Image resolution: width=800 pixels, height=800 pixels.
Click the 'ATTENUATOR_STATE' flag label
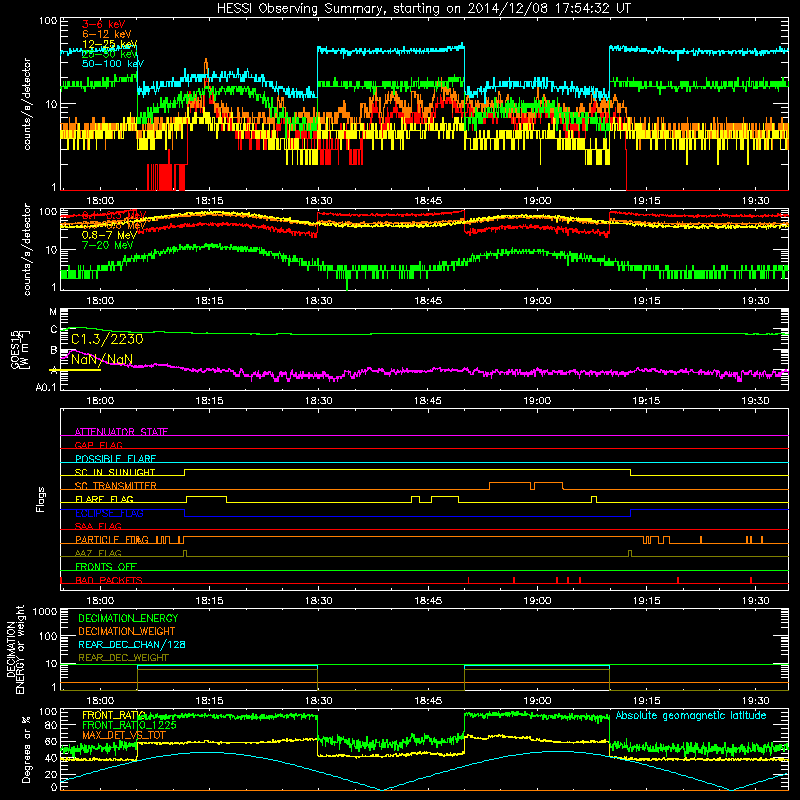tap(121, 432)
